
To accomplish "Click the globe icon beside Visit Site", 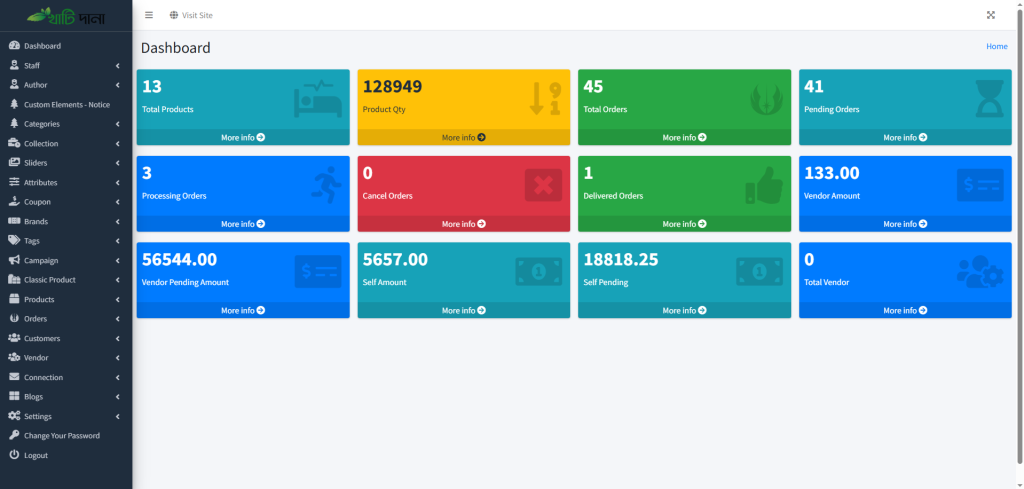I will tap(174, 15).
